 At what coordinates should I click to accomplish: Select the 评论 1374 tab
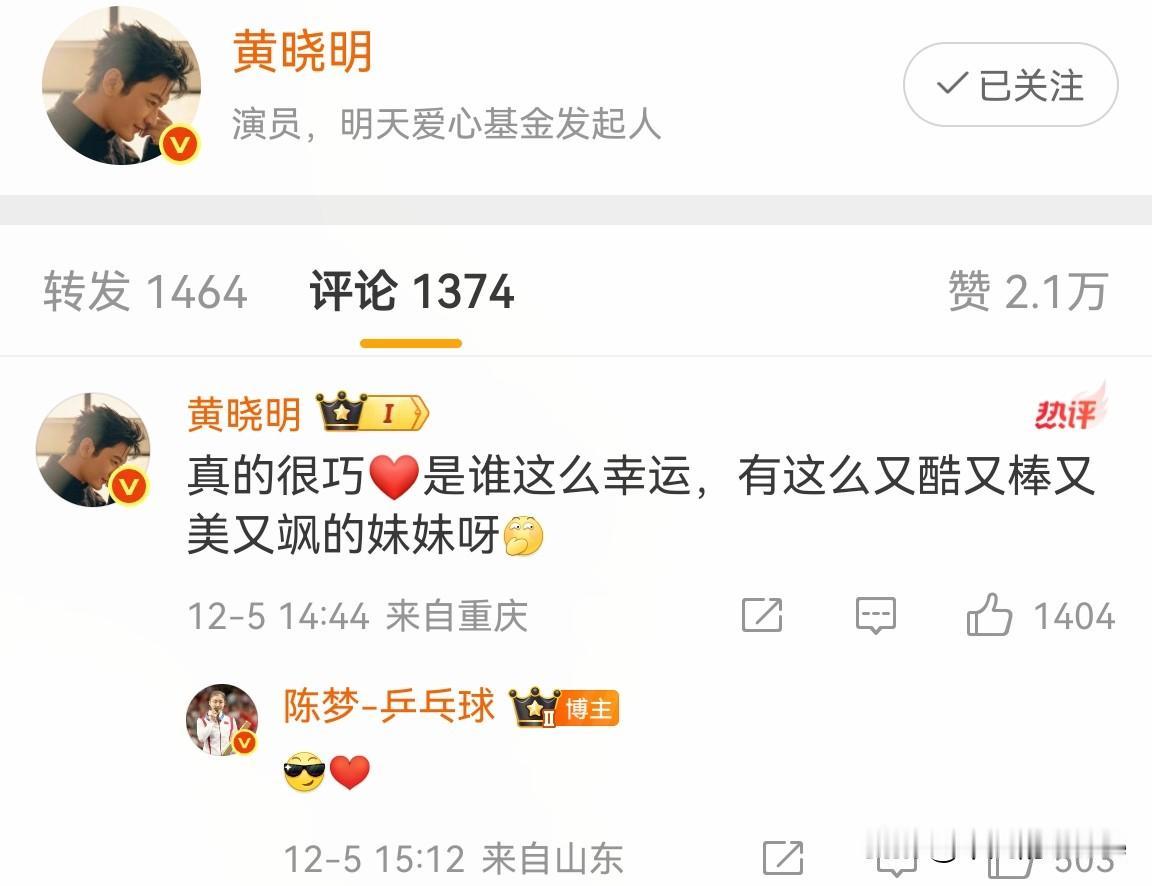[411, 292]
